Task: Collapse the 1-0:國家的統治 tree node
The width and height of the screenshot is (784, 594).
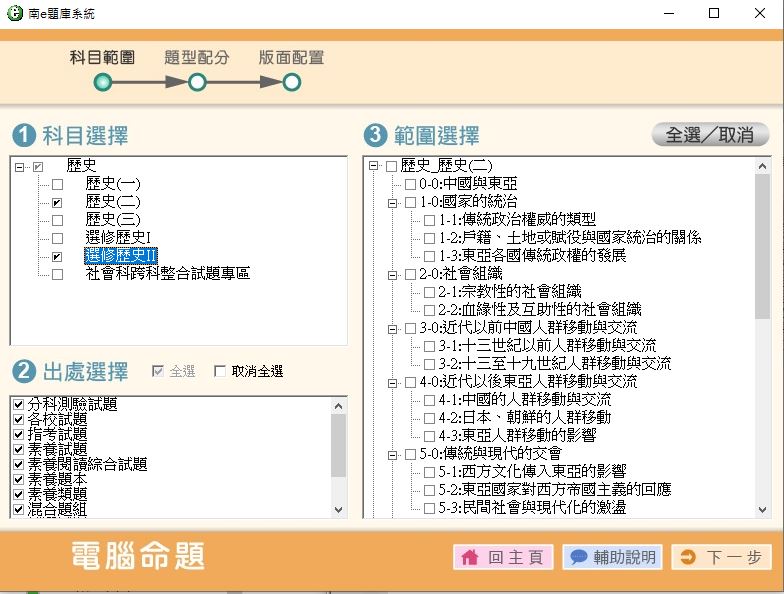Action: pyautogui.click(x=393, y=202)
